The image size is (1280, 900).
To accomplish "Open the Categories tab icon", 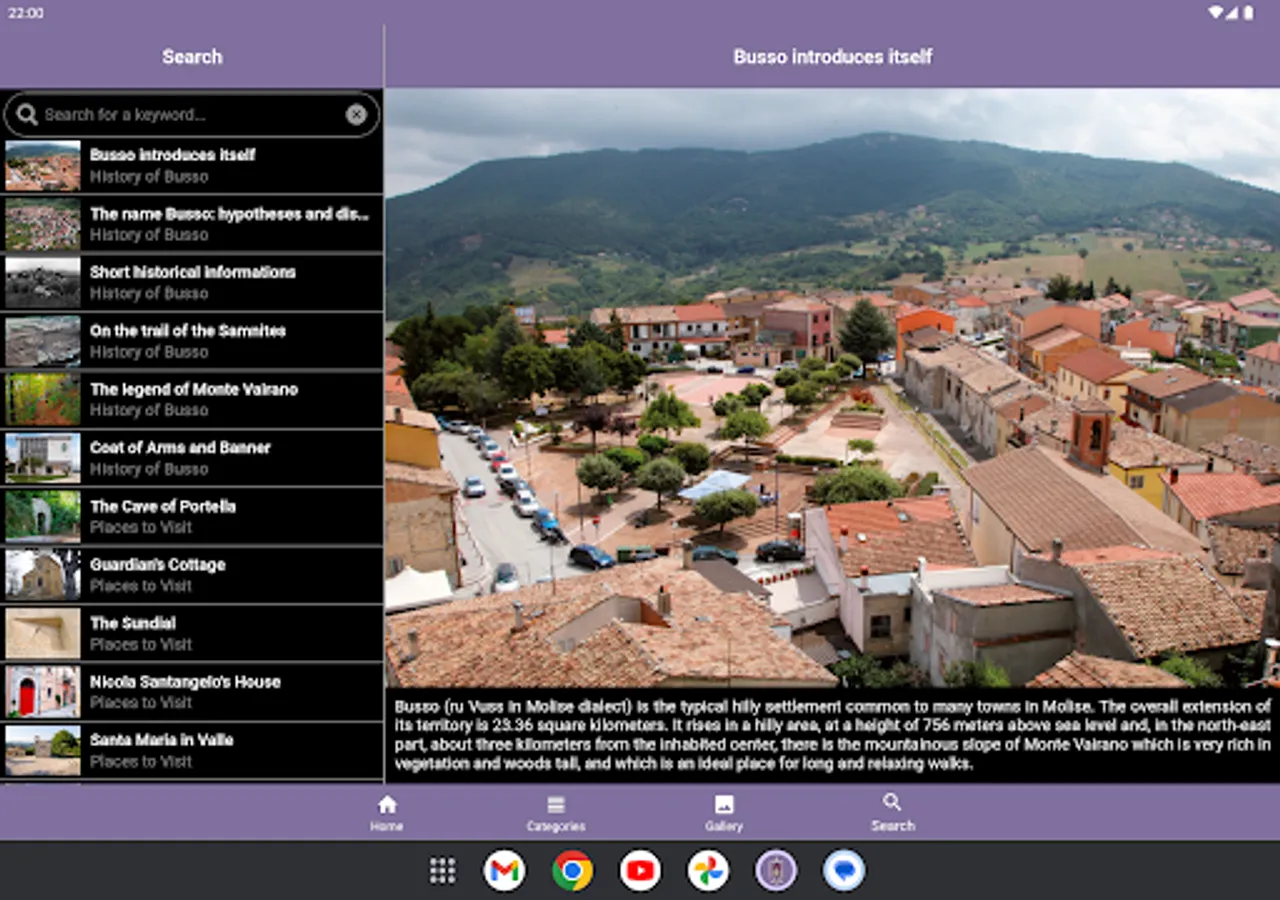I will pos(556,804).
